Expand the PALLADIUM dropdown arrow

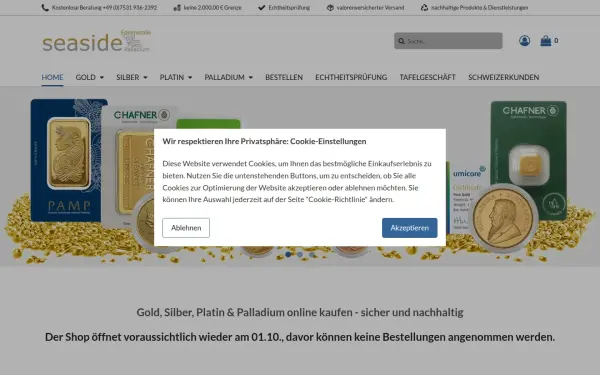point(251,78)
